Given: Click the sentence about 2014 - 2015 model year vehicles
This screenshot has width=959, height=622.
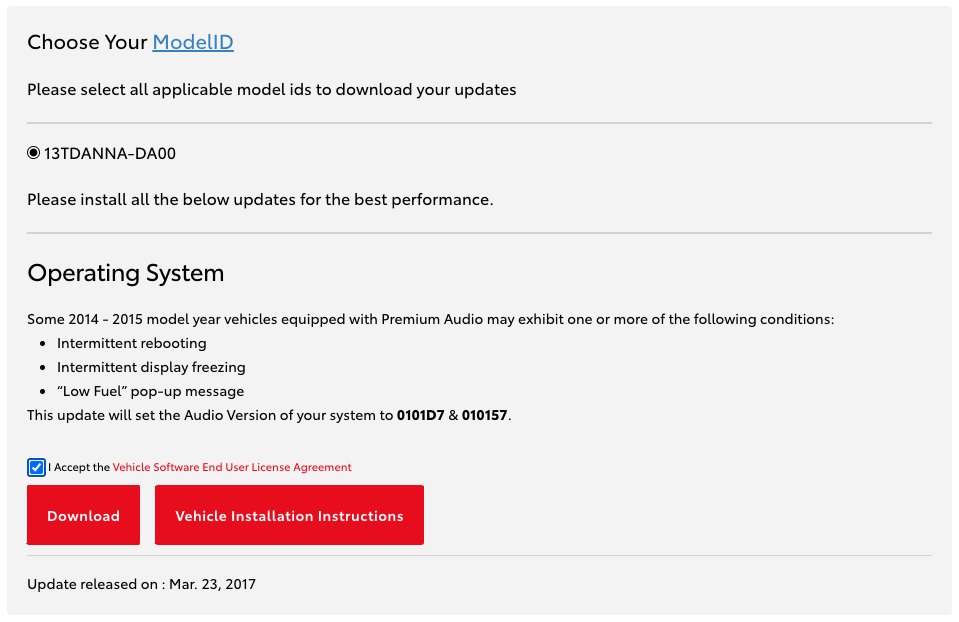Looking at the screenshot, I should coord(431,319).
